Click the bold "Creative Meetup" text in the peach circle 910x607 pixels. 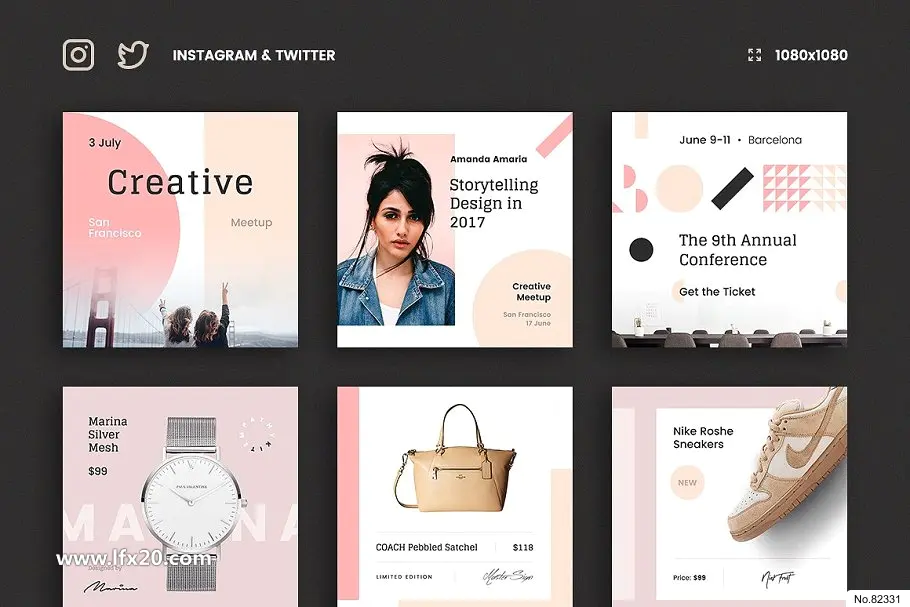532,292
